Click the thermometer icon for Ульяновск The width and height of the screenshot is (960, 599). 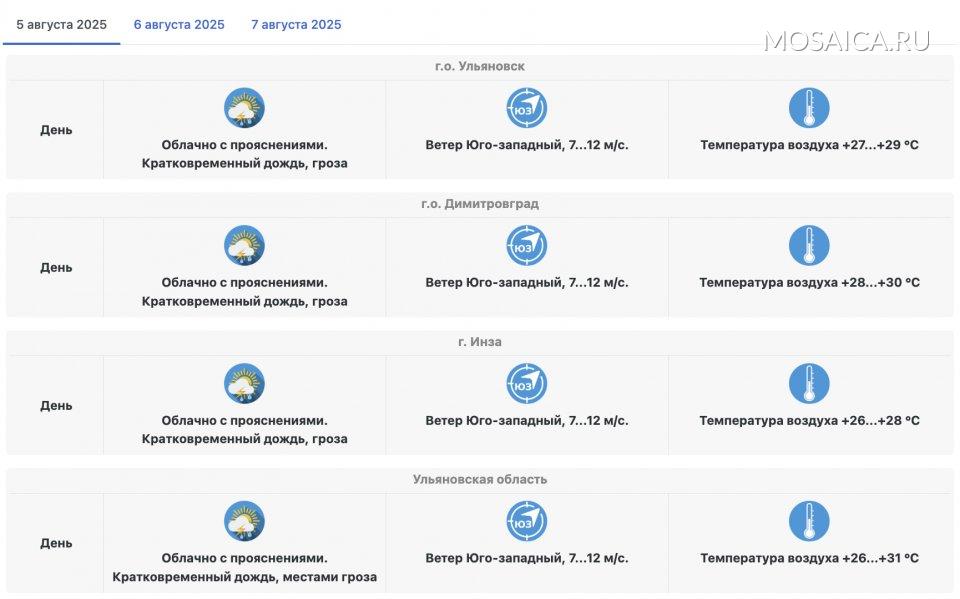pyautogui.click(x=809, y=108)
